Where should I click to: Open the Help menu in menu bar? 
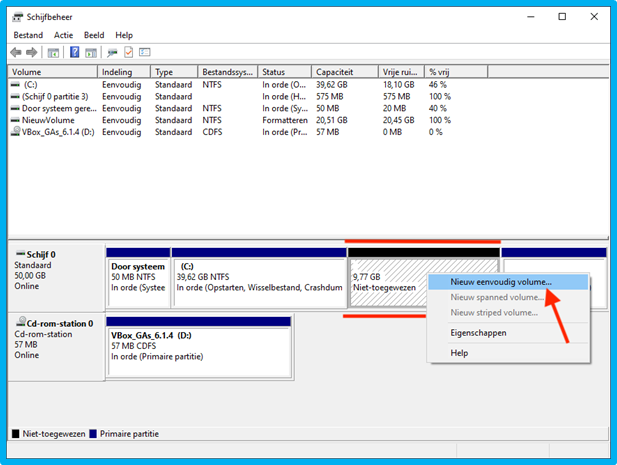point(124,35)
